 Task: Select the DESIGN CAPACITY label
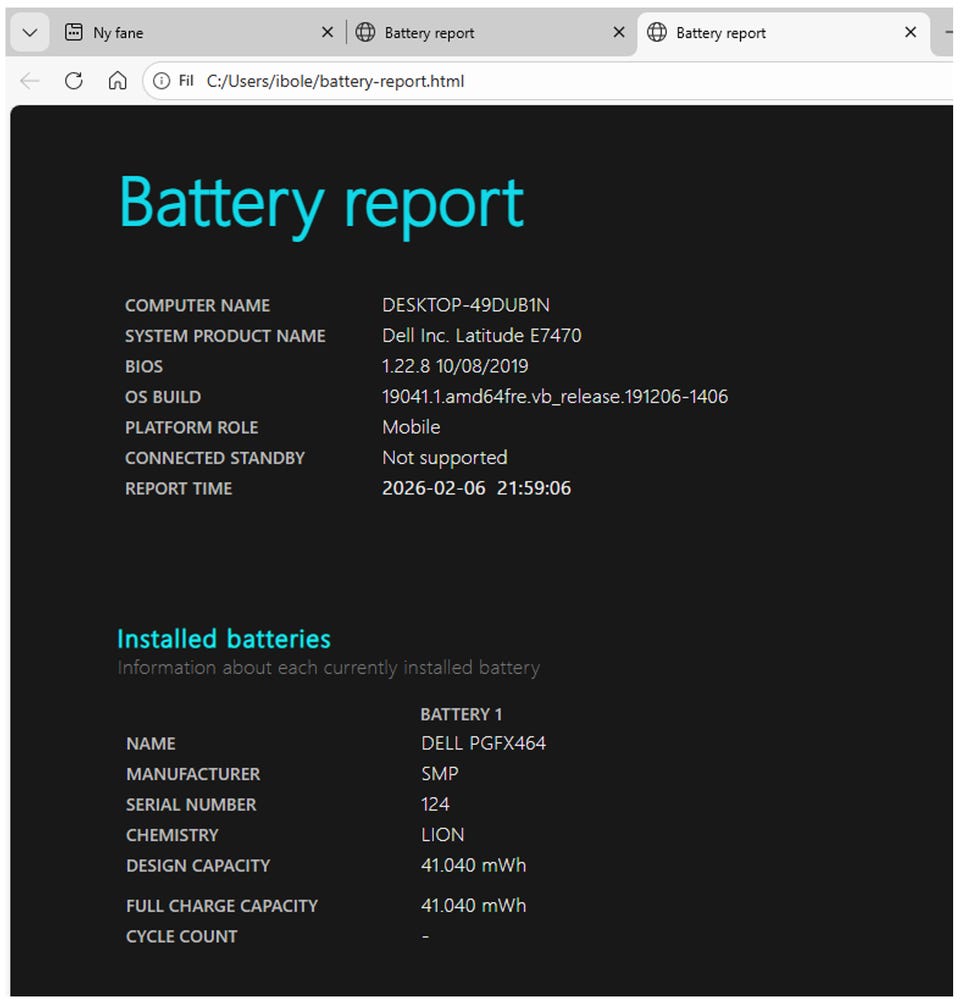point(198,866)
